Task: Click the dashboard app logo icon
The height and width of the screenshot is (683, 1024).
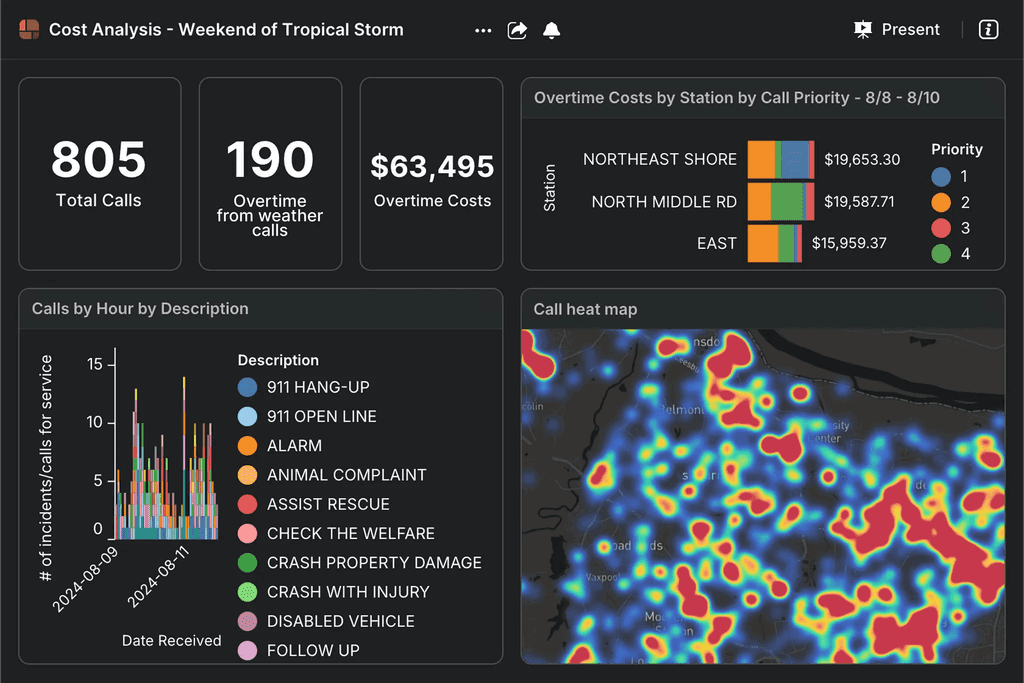Action: (29, 30)
